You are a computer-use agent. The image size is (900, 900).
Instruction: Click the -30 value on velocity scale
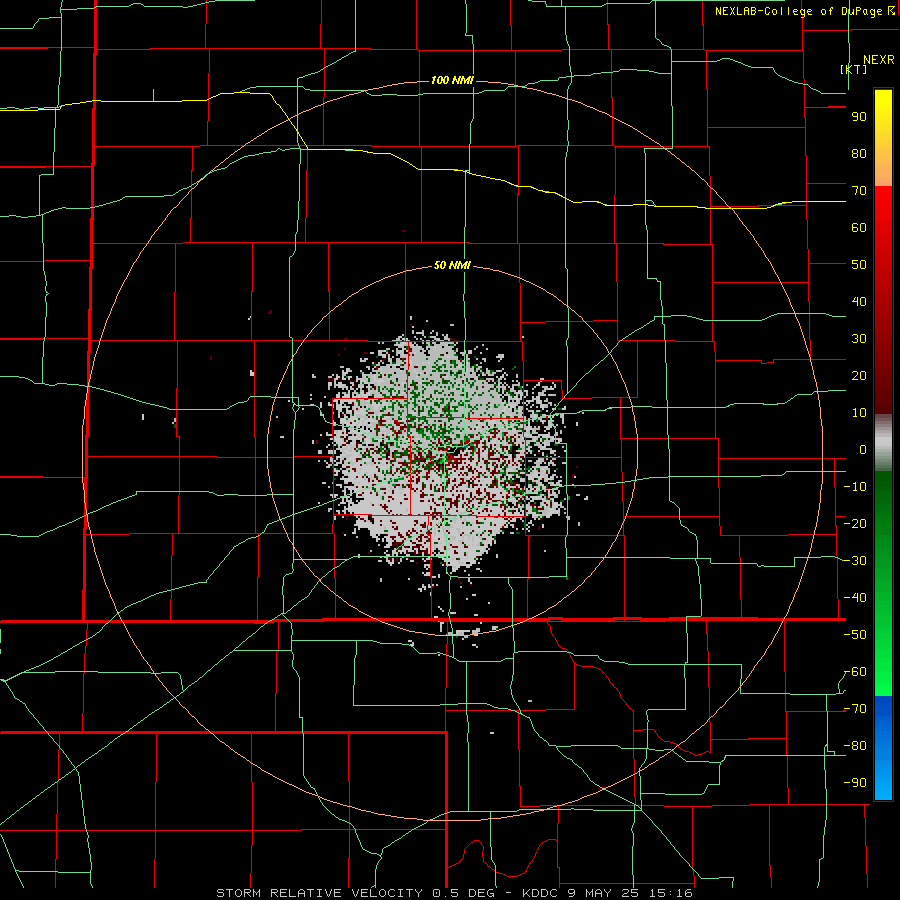[x=855, y=561]
